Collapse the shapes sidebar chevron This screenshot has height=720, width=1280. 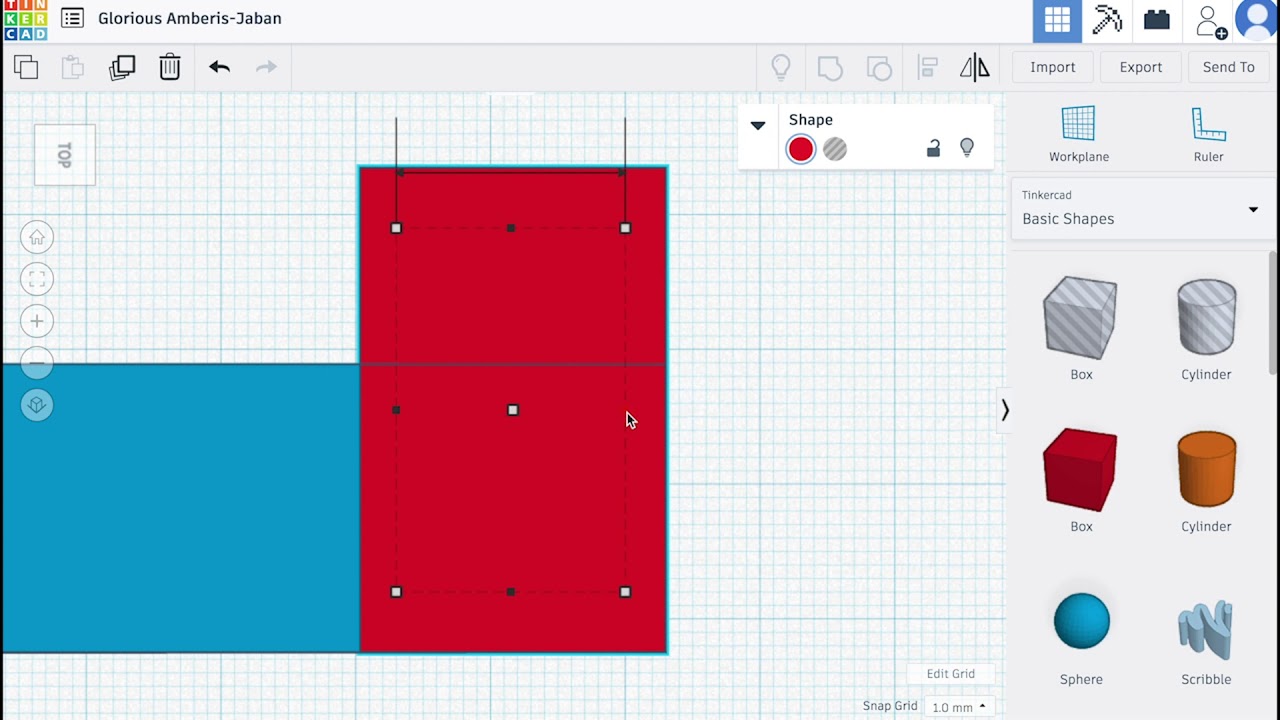[1005, 410]
